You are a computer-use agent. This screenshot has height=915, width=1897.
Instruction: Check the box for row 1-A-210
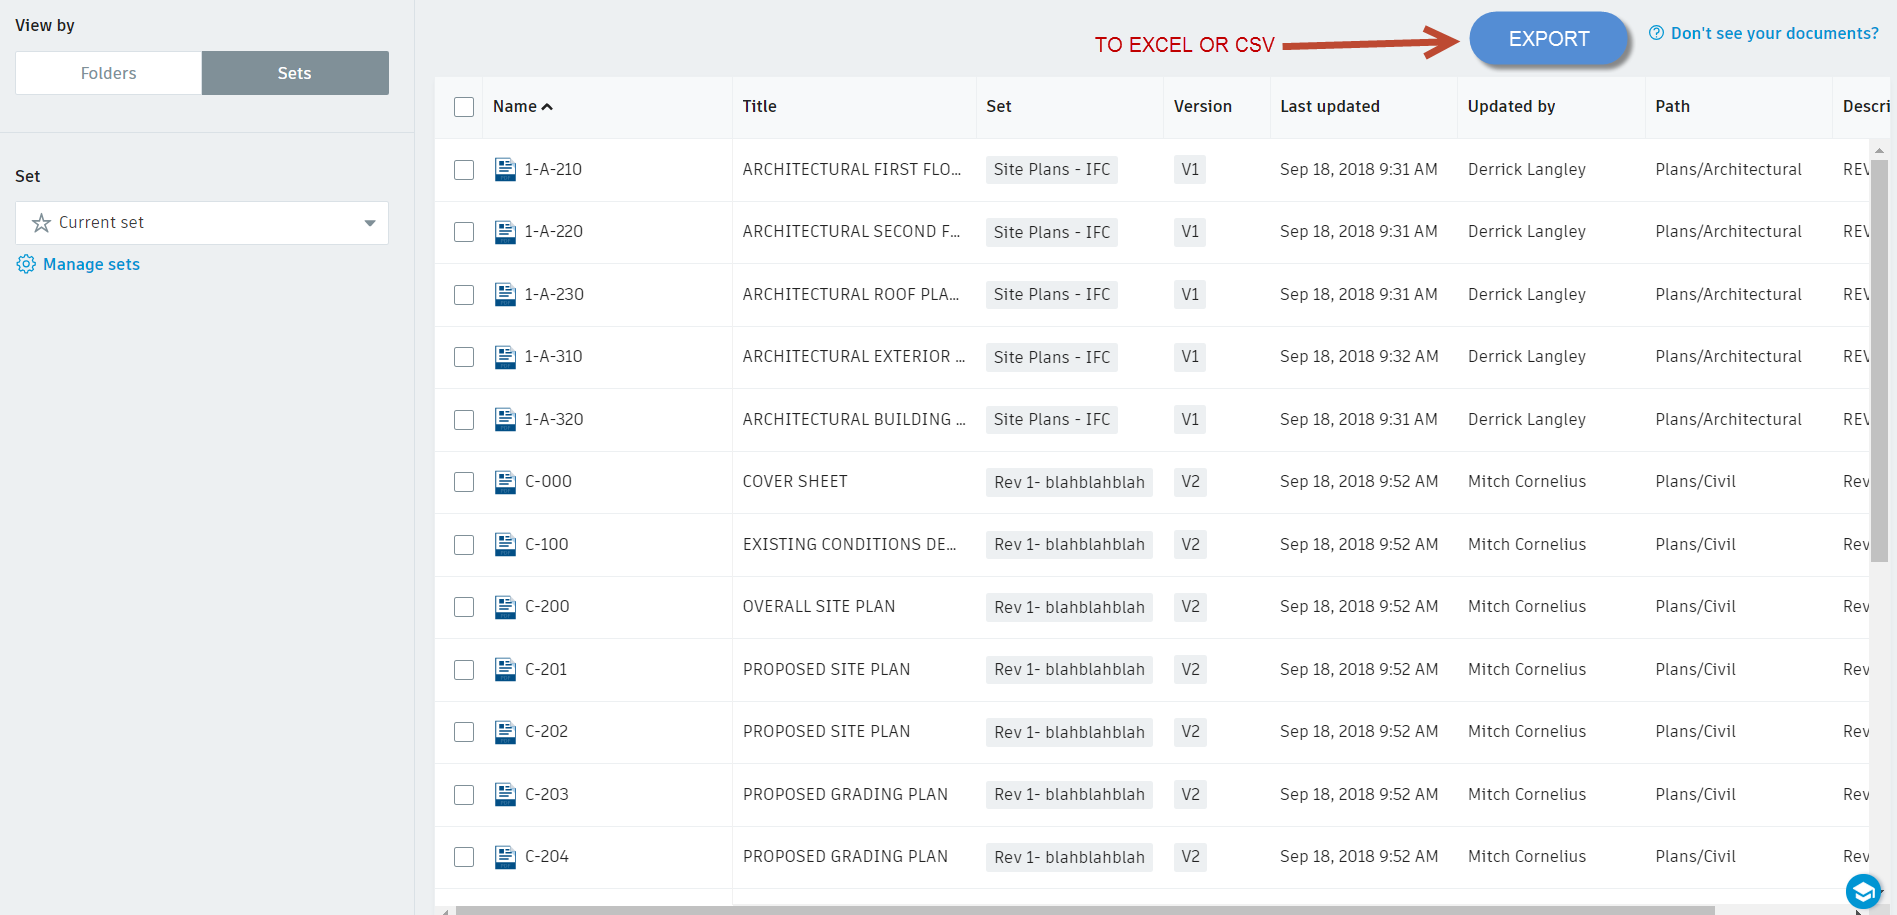(464, 170)
